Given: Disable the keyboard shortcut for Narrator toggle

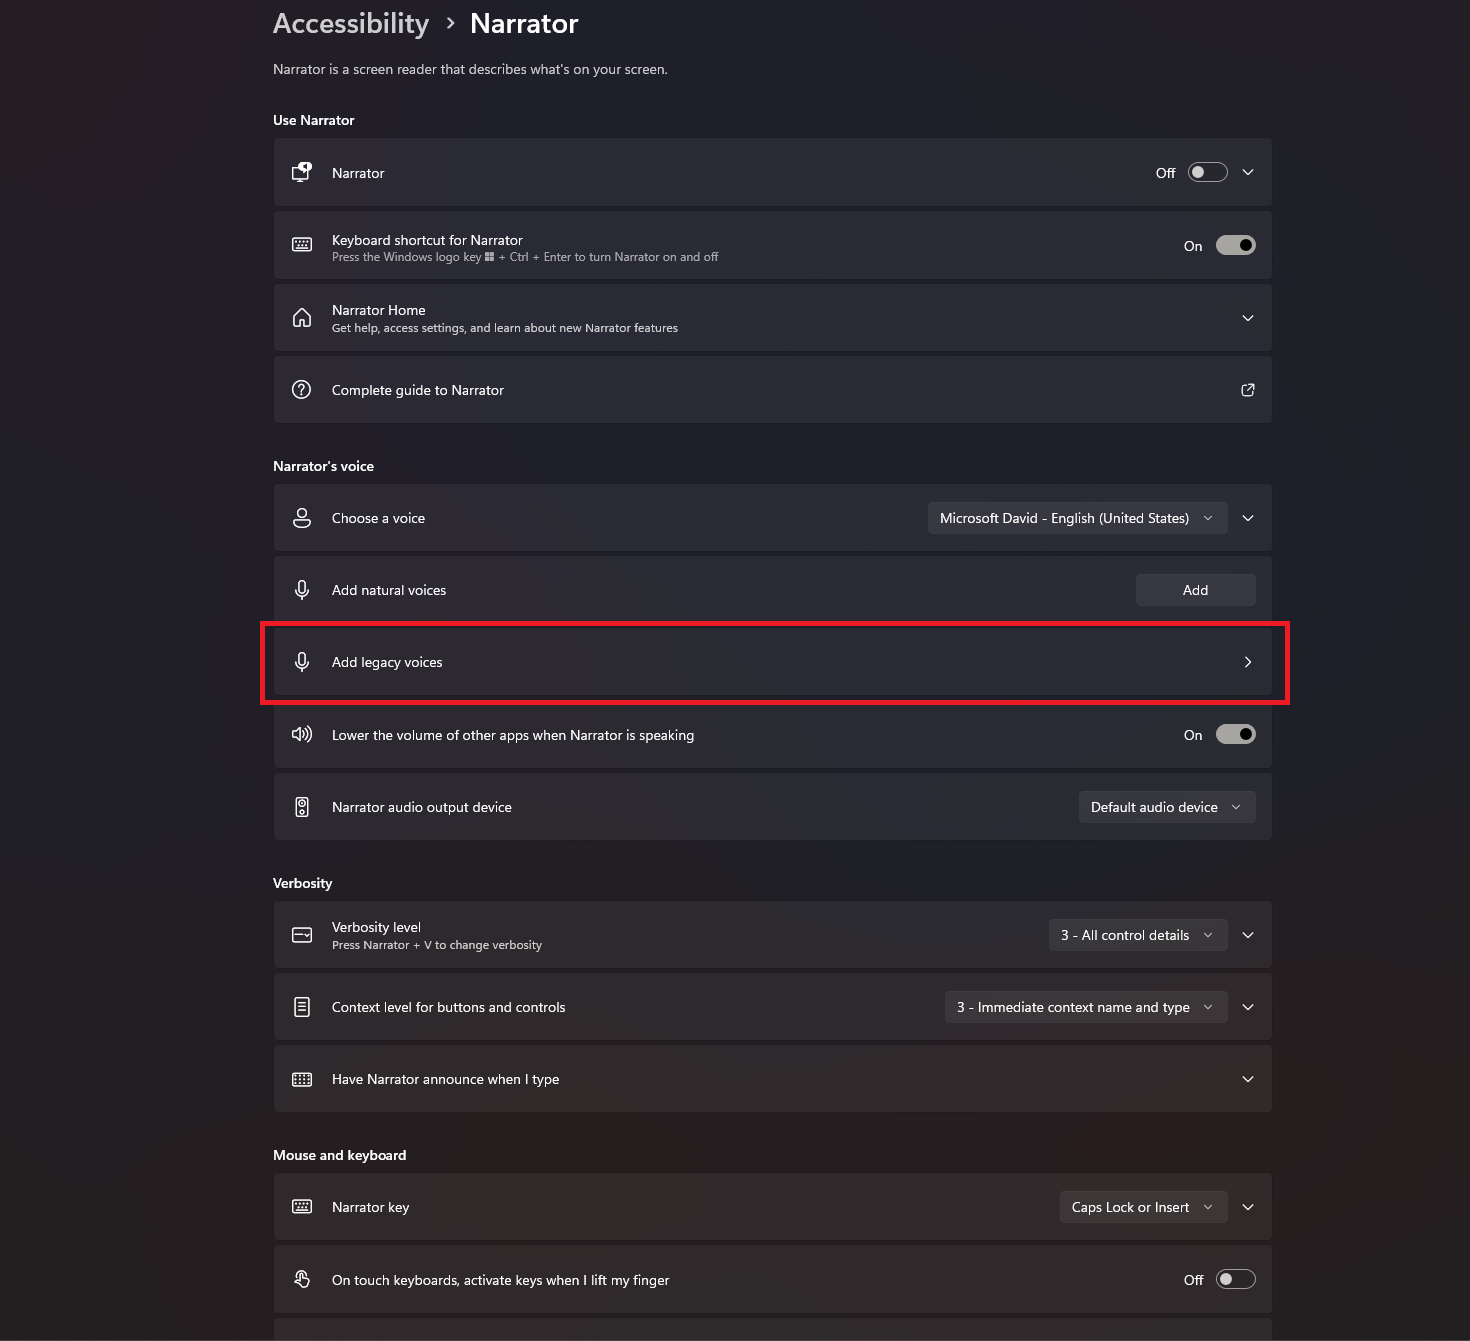Looking at the screenshot, I should pos(1235,246).
